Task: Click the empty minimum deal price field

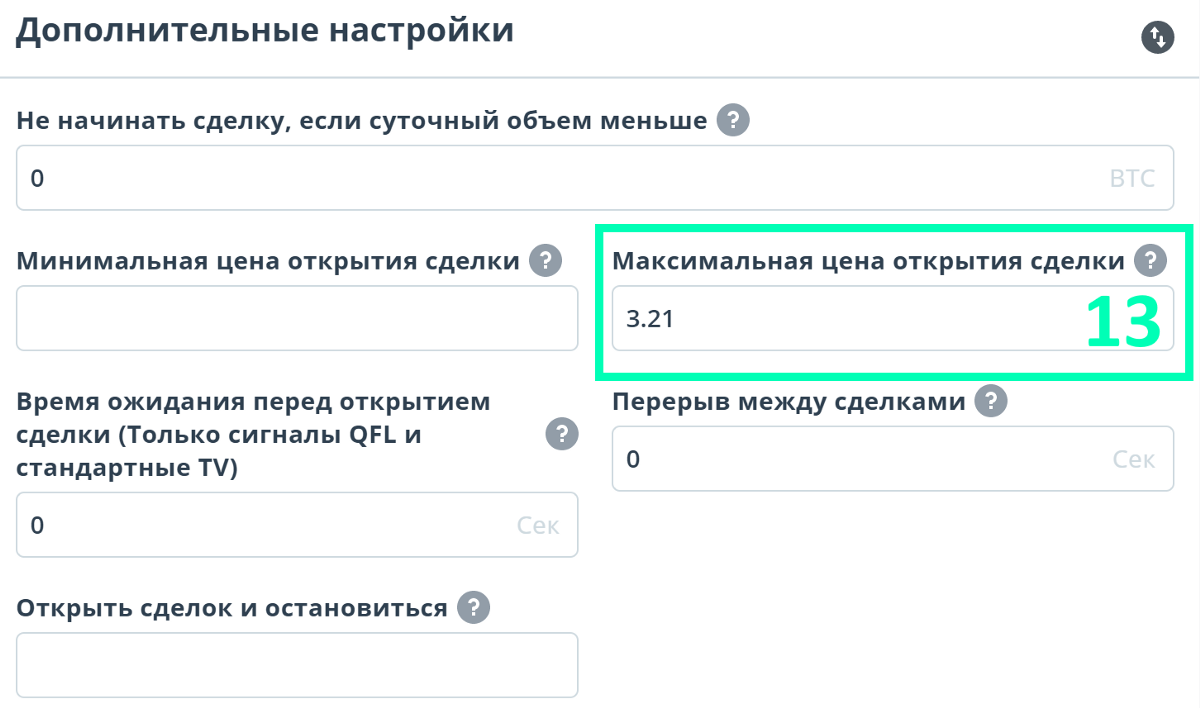Action: [x=297, y=318]
